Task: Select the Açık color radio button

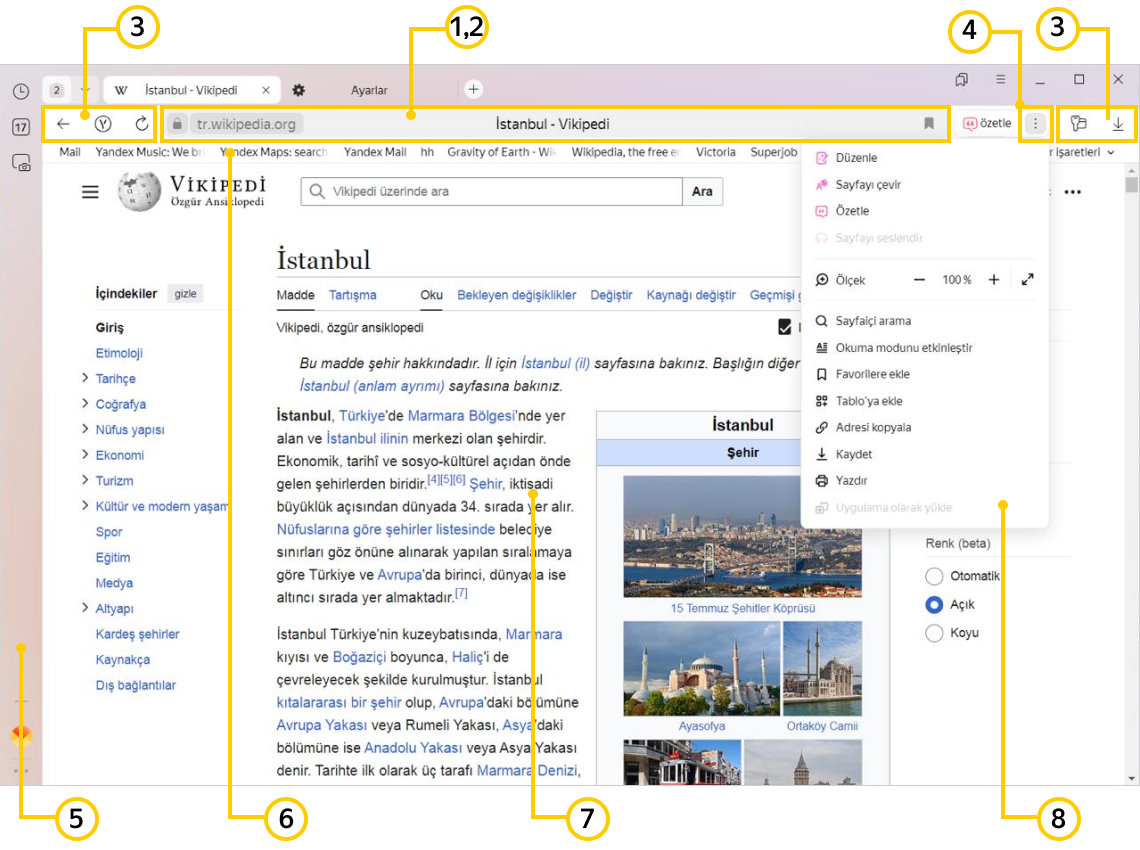Action: (934, 604)
